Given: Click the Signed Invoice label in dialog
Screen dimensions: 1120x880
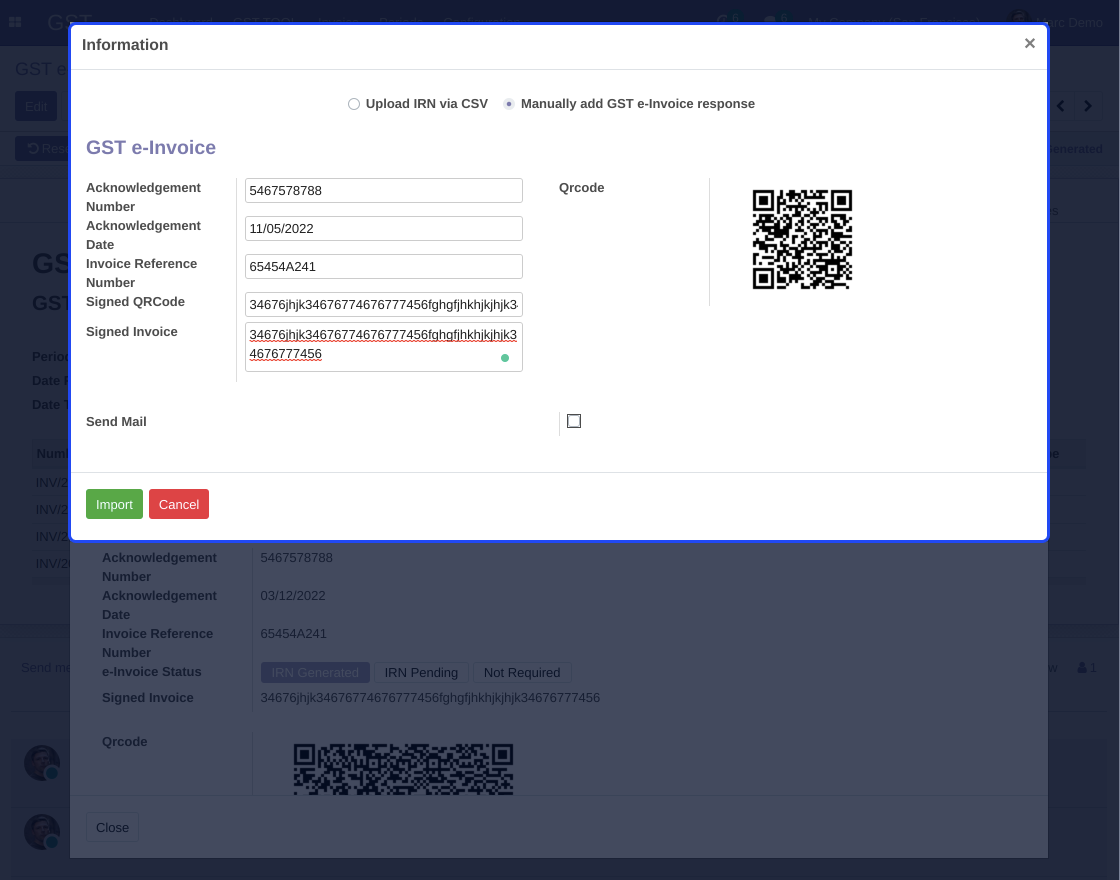Looking at the screenshot, I should (x=131, y=331).
